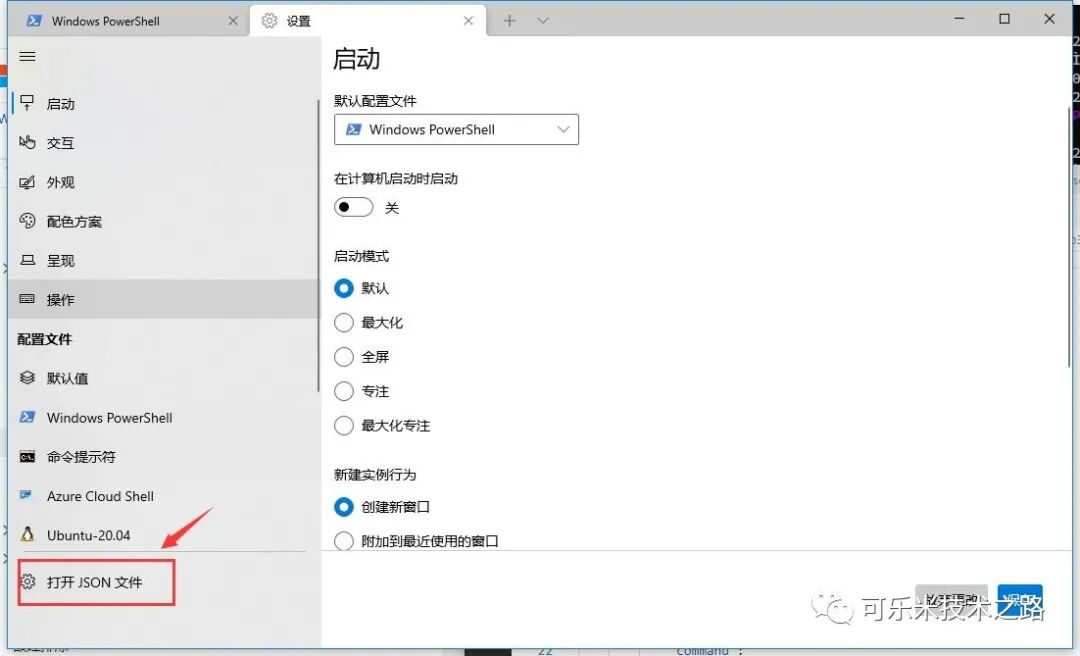
Task: Open the 默认配置文件 dropdown
Action: click(456, 129)
